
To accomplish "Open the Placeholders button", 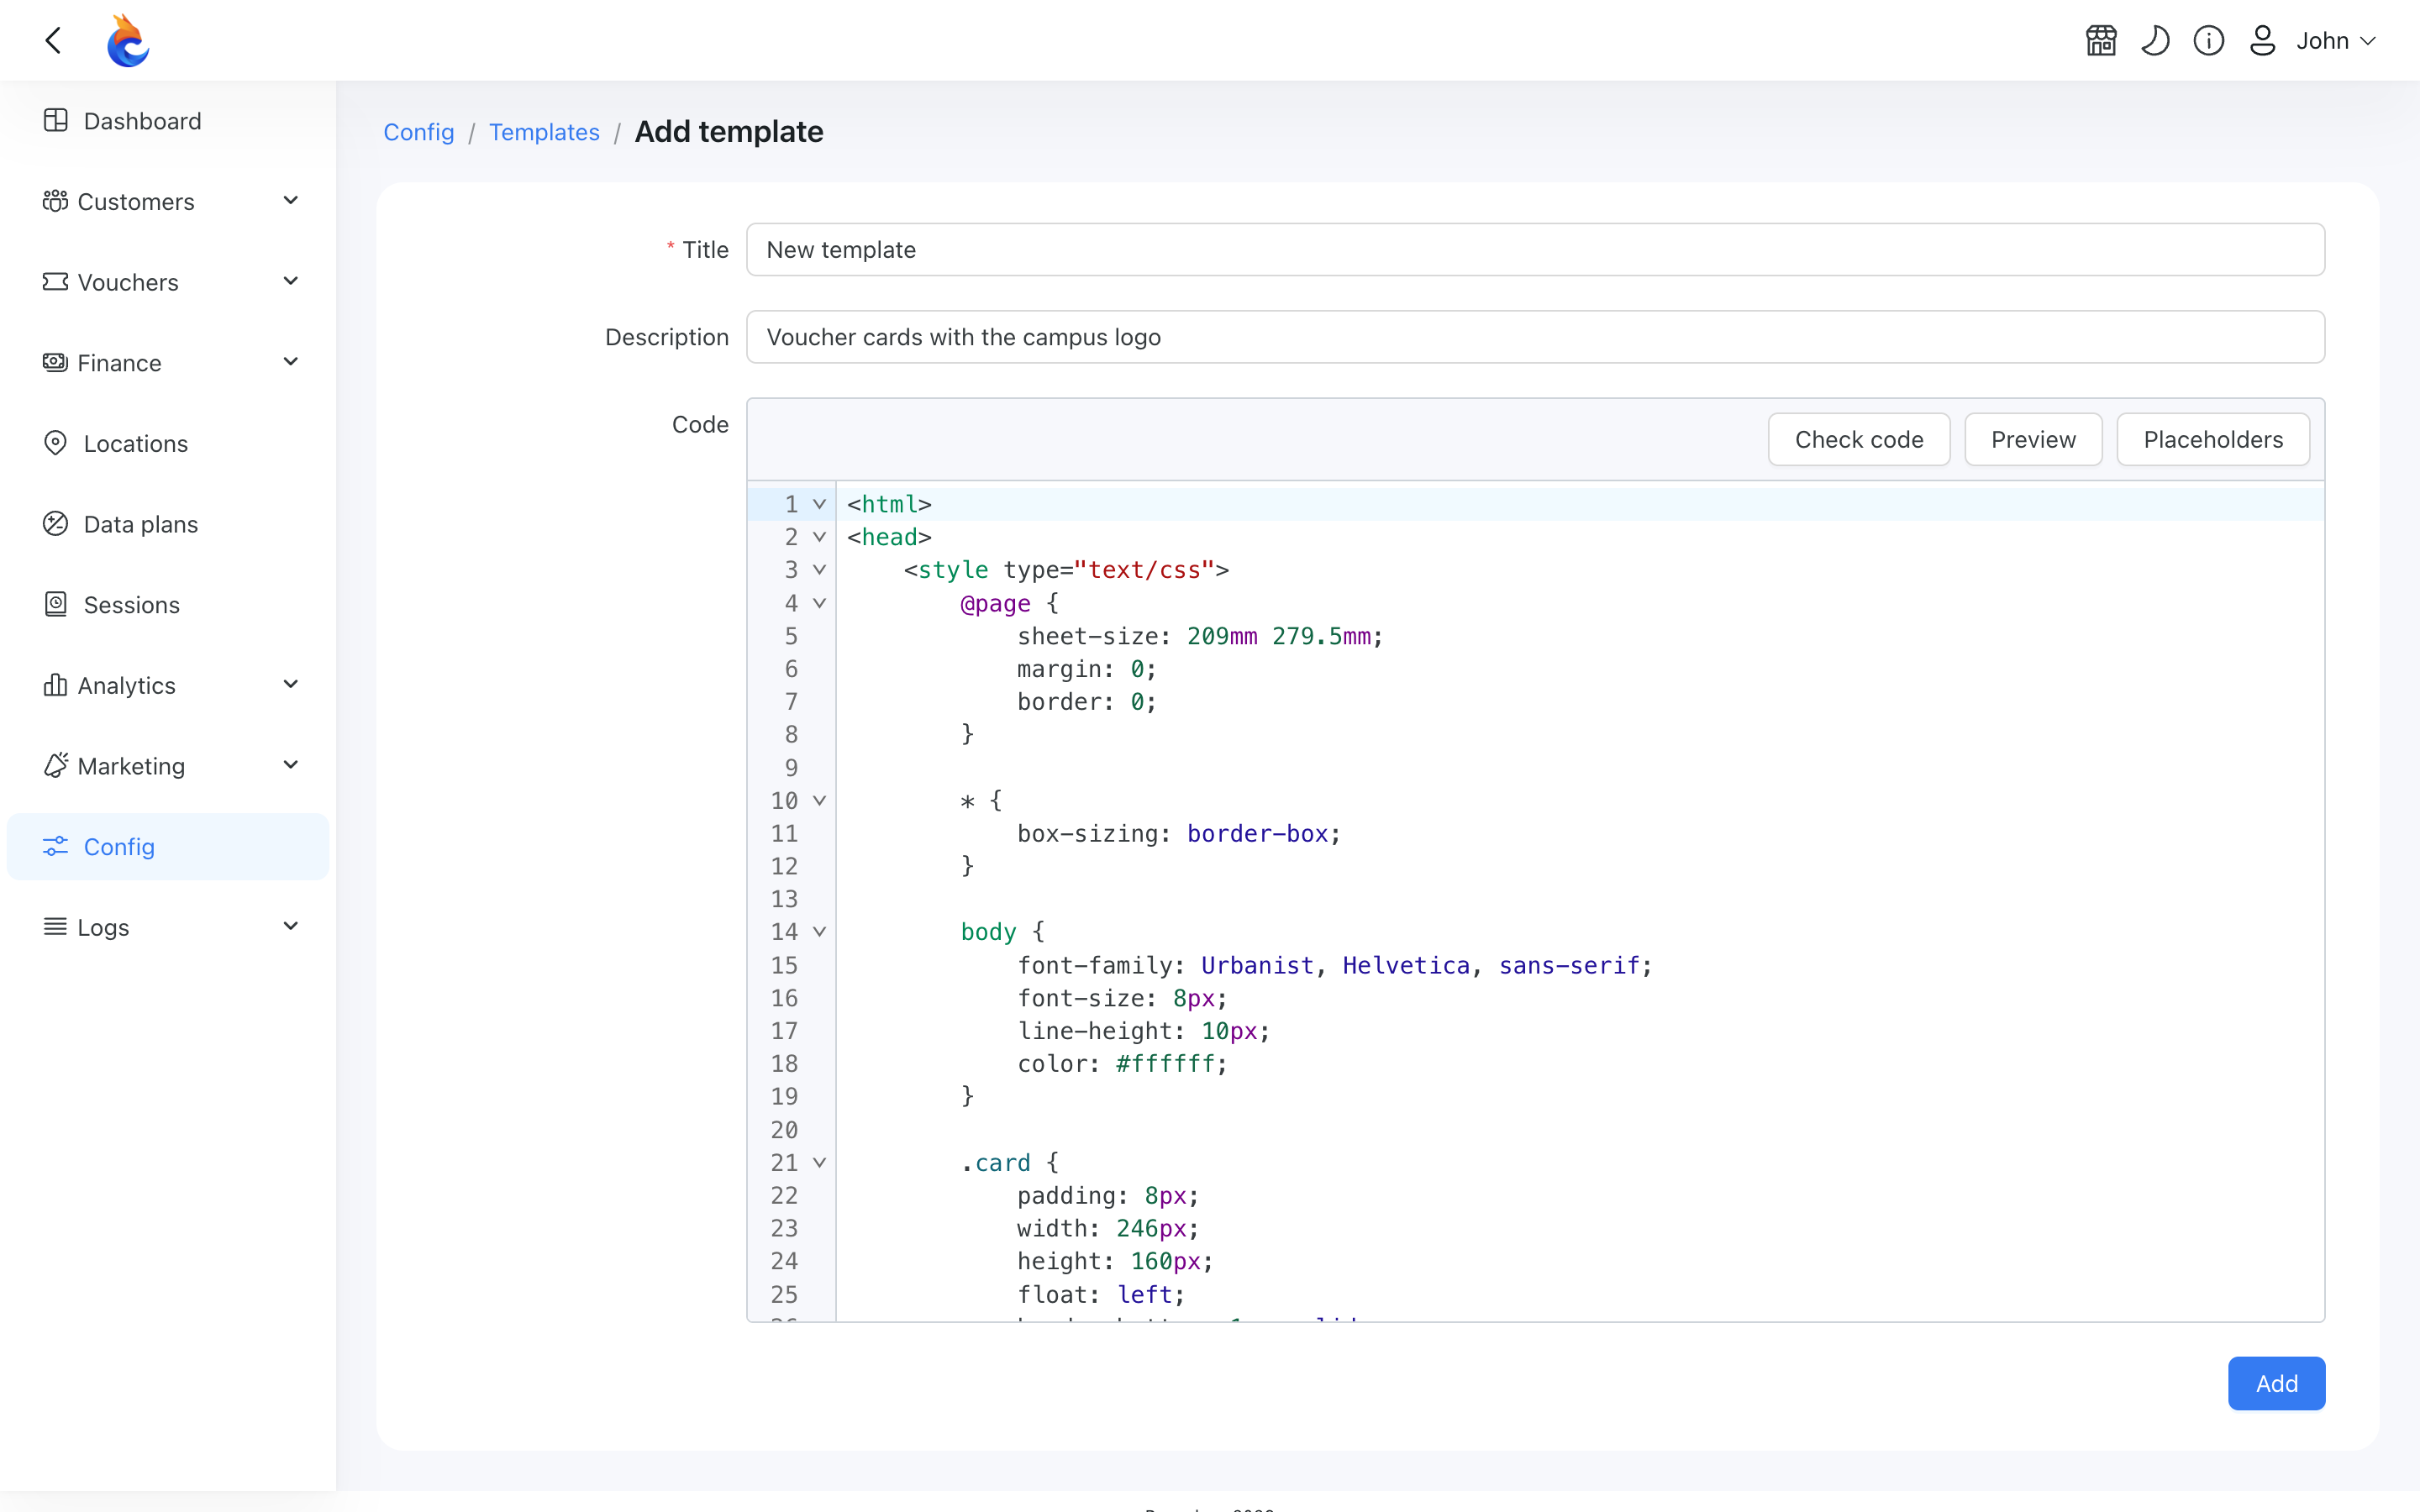I will tap(2213, 439).
